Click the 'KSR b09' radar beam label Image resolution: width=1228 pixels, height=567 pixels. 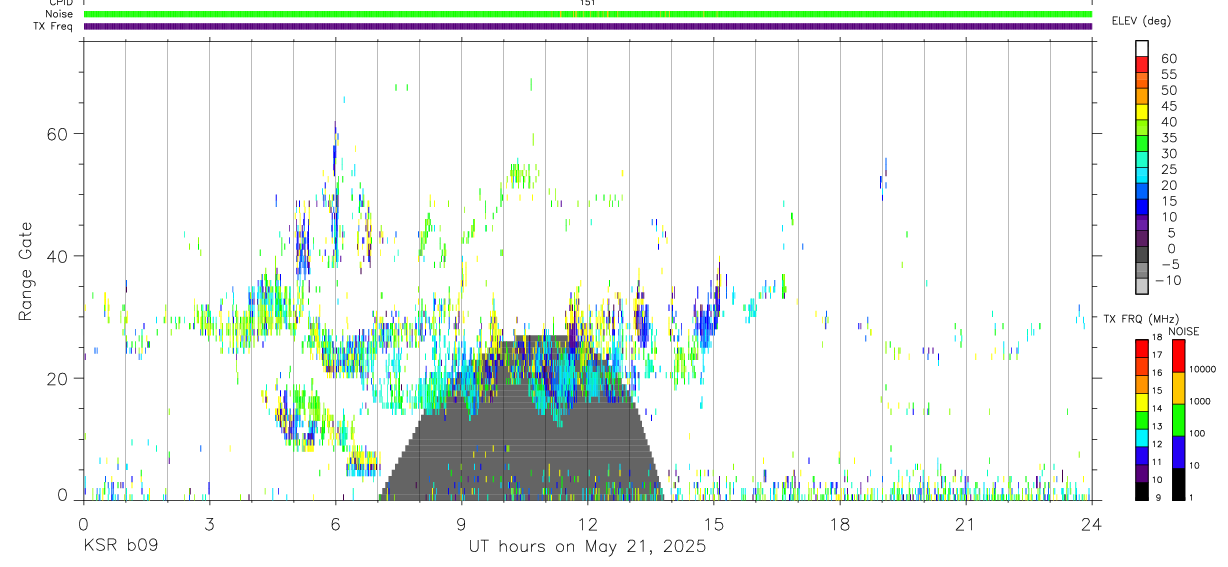[x=120, y=547]
